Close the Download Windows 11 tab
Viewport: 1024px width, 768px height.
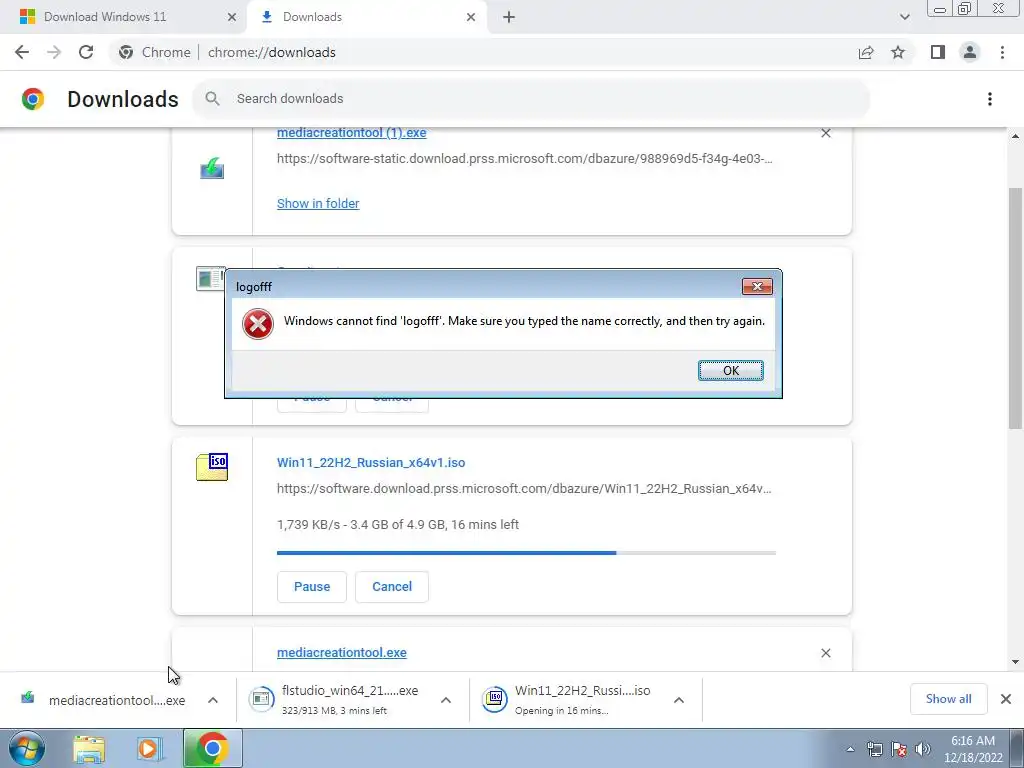pos(232,17)
